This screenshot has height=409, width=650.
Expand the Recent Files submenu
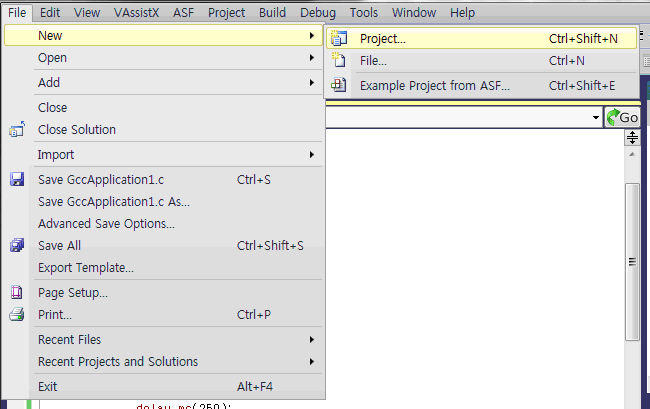point(312,340)
